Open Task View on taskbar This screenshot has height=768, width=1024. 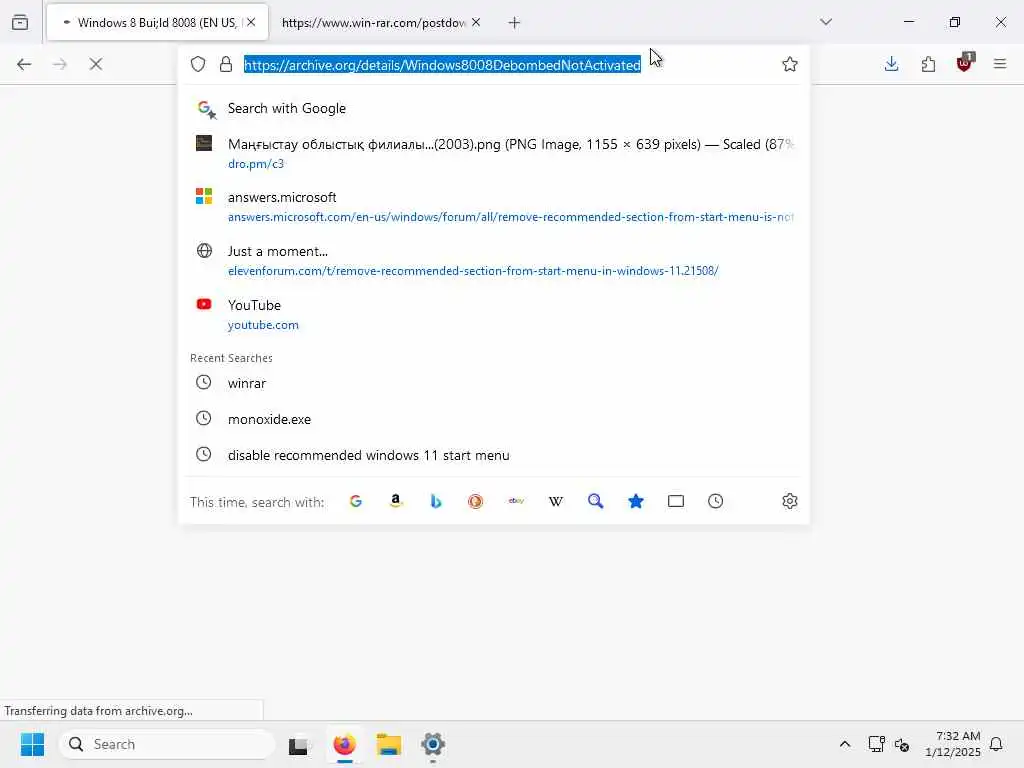pyautogui.click(x=299, y=744)
